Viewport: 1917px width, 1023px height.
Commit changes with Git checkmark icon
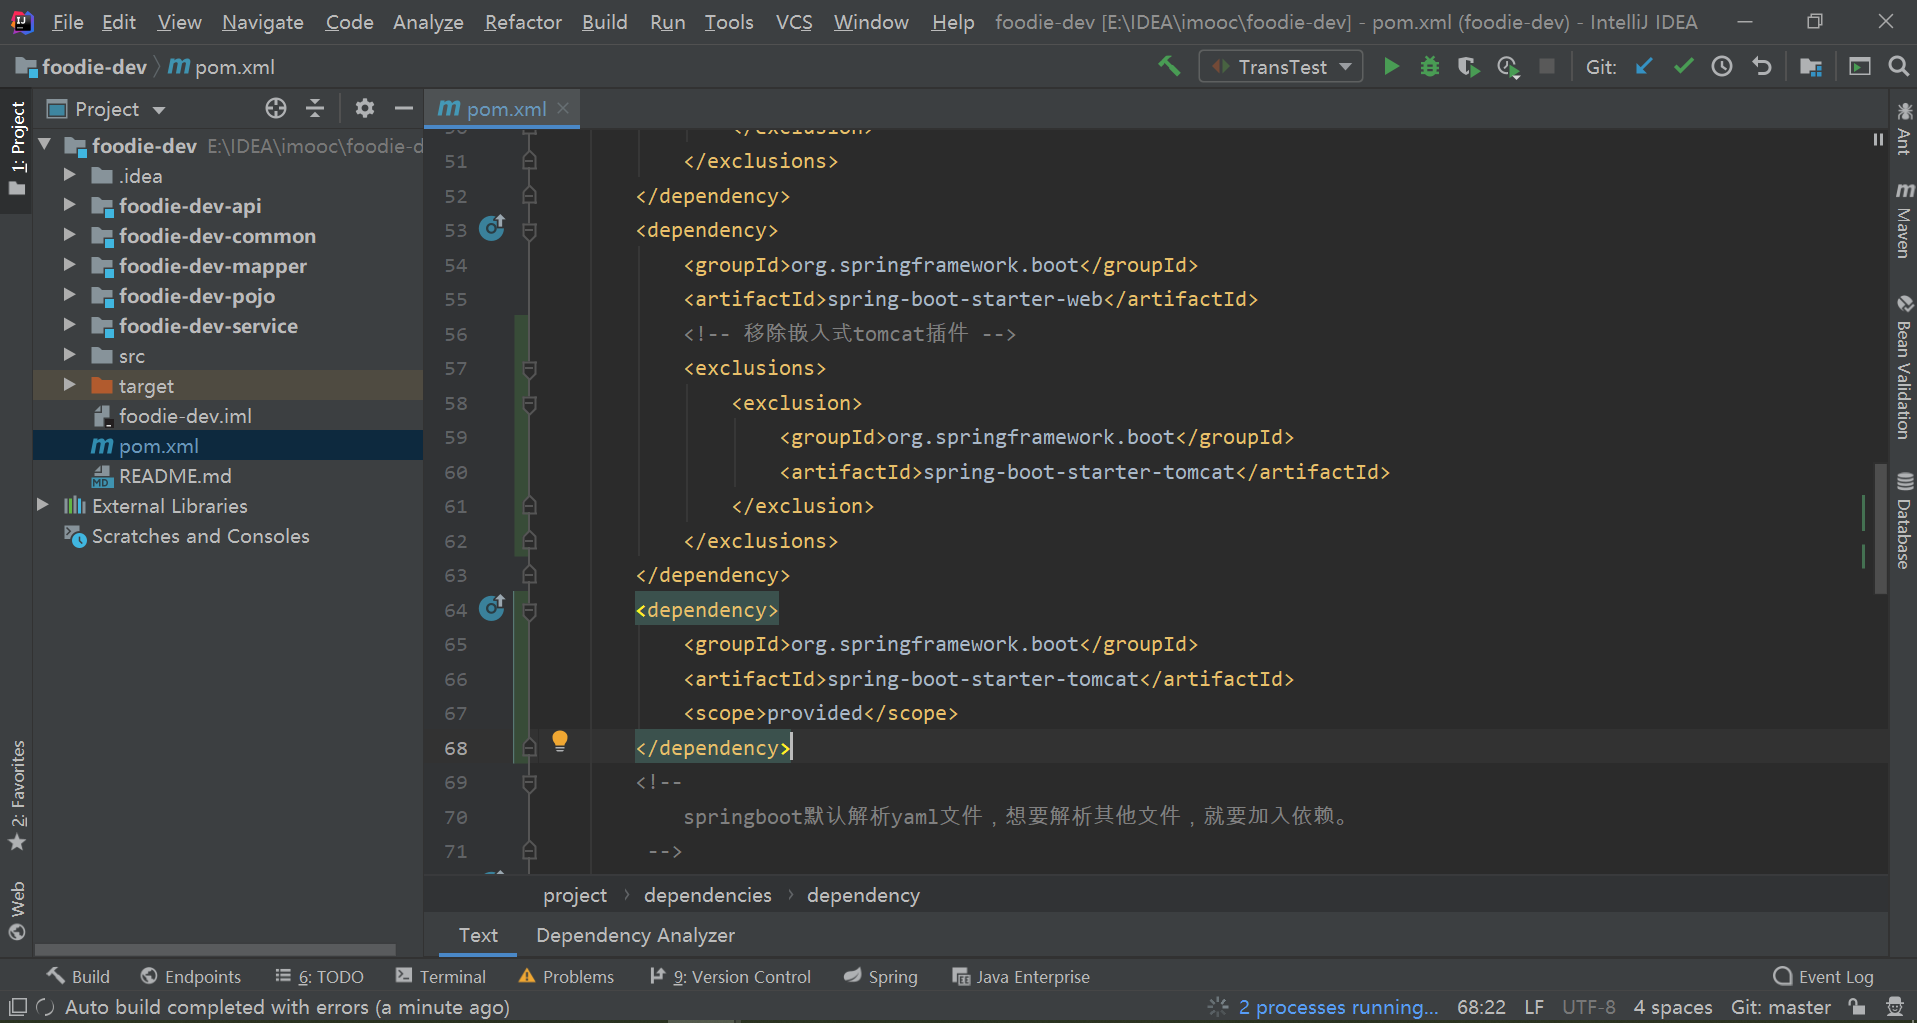1683,66
